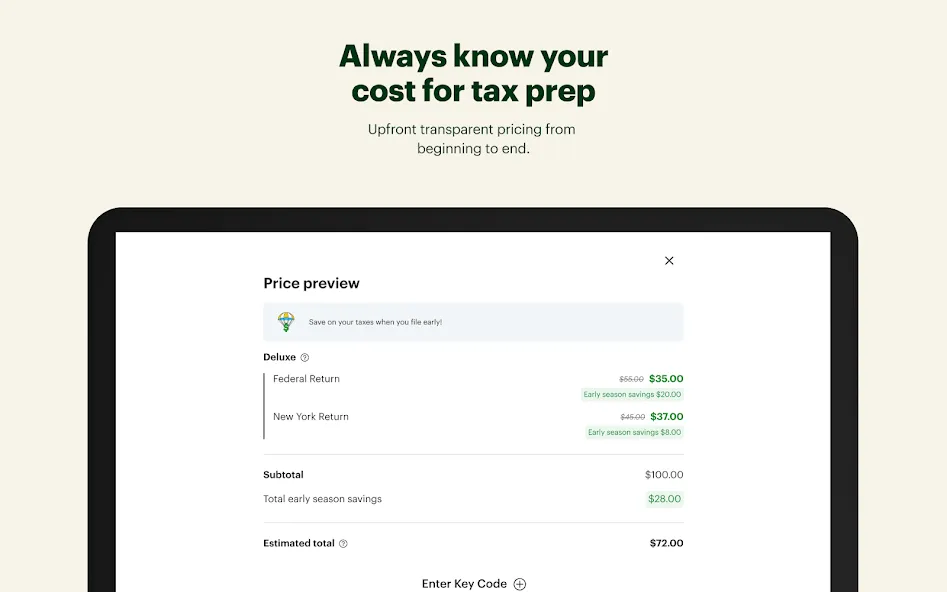Select the Enter Key Code link
The image size is (947, 592).
[x=464, y=584]
